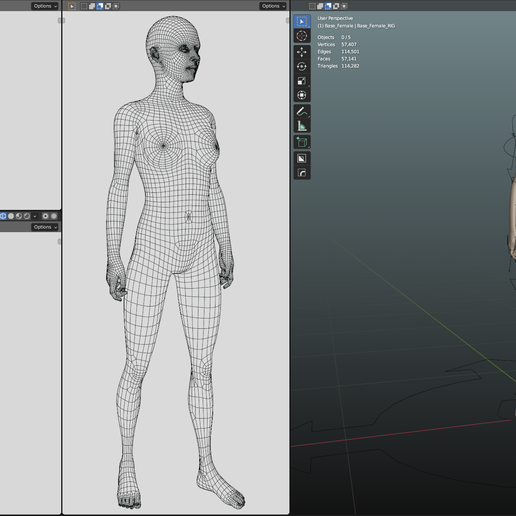Image resolution: width=516 pixels, height=516 pixels.
Task: Open the Options dropdown in the lower-left viewport
Action: (45, 227)
